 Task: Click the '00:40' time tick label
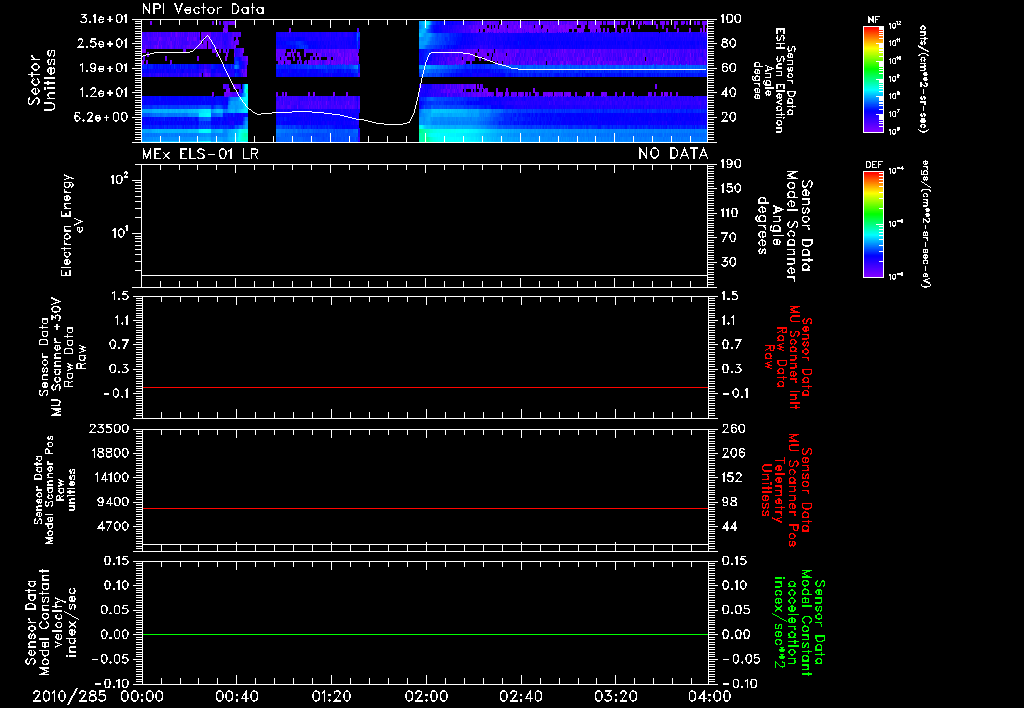(236, 696)
